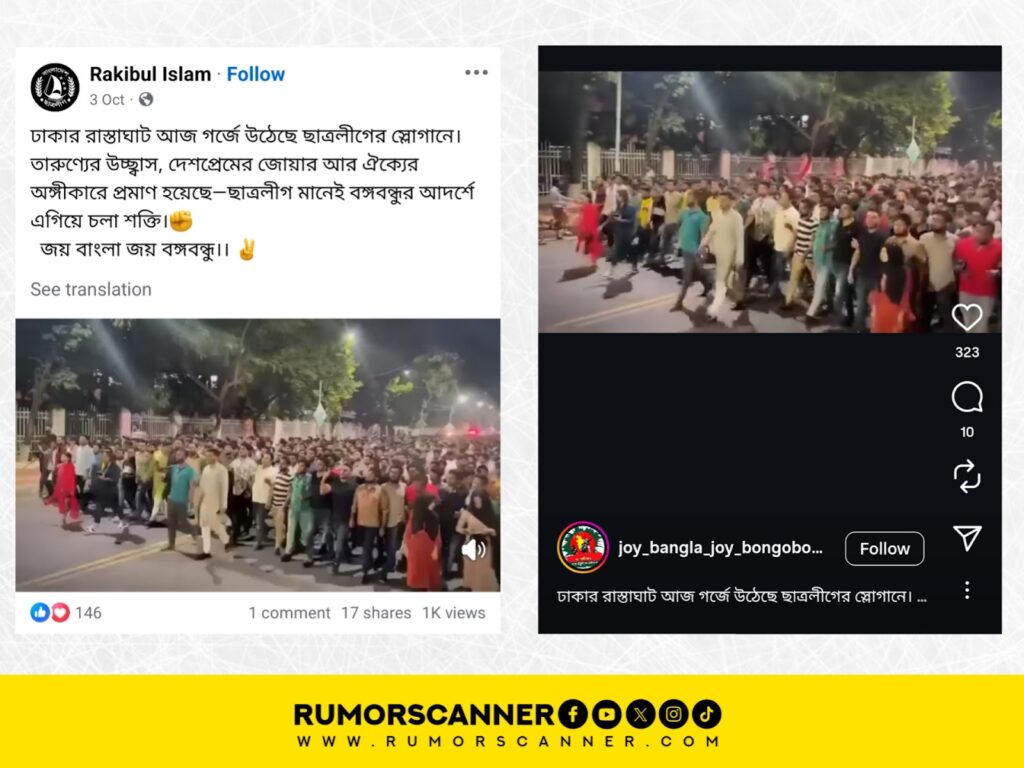
Task: Follow the joy_bangla_joy_bongobo account button
Action: [x=884, y=549]
